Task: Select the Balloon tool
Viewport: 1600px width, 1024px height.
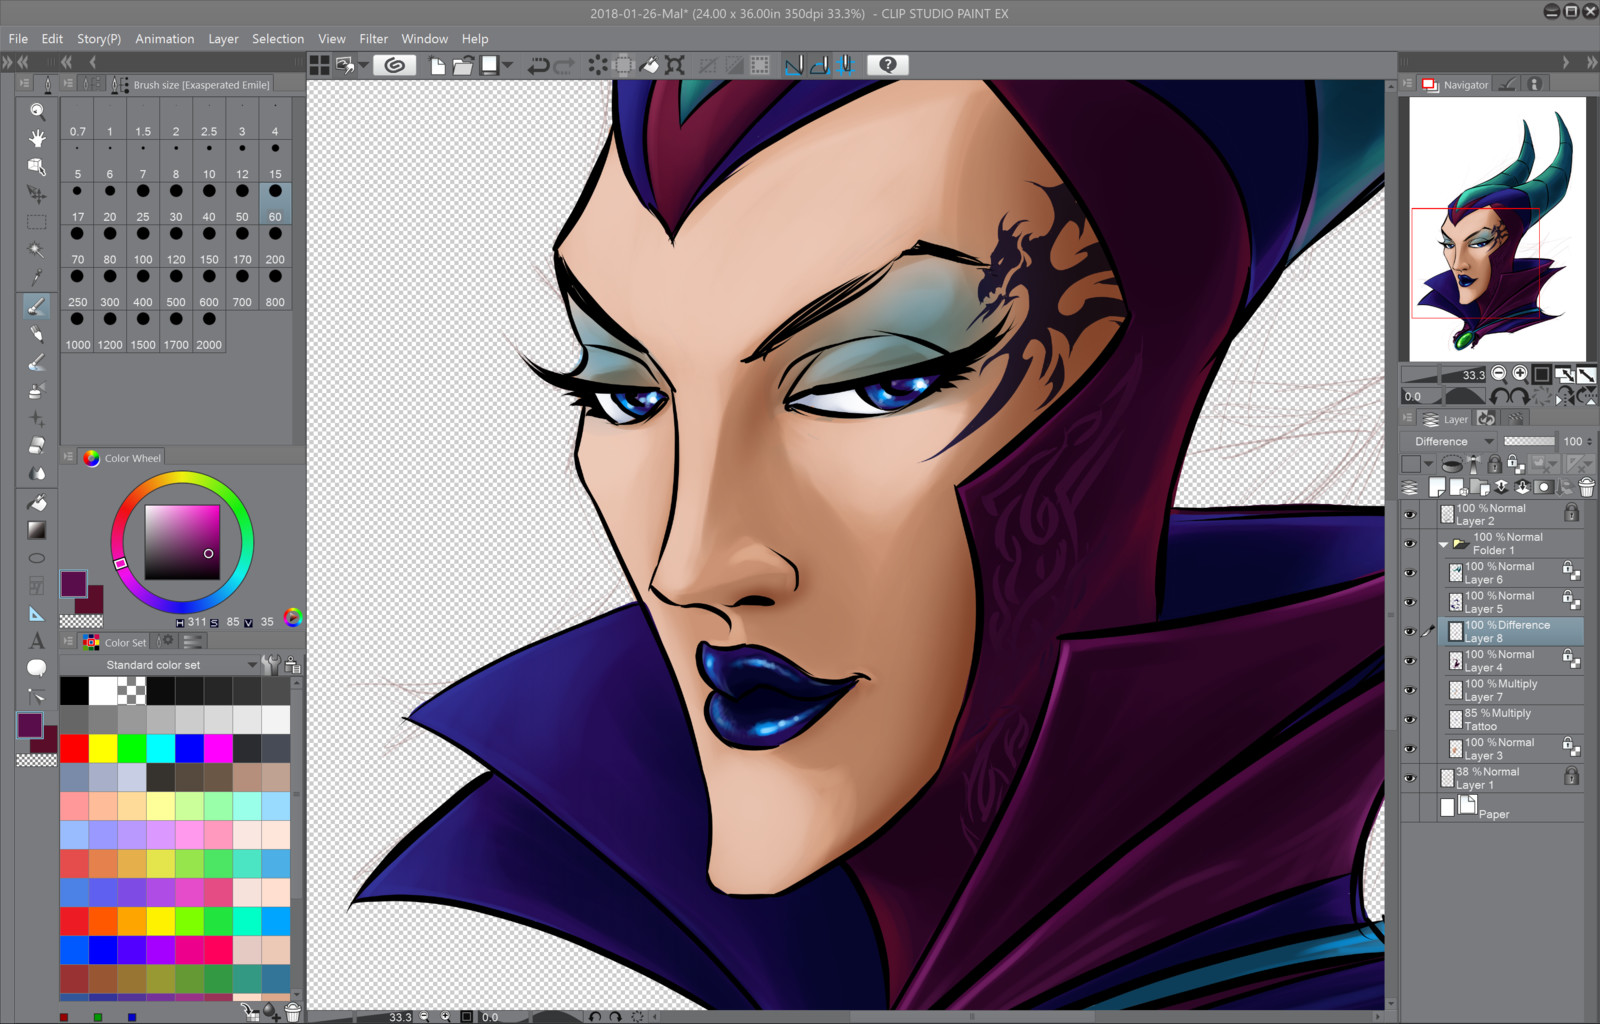Action: point(37,668)
